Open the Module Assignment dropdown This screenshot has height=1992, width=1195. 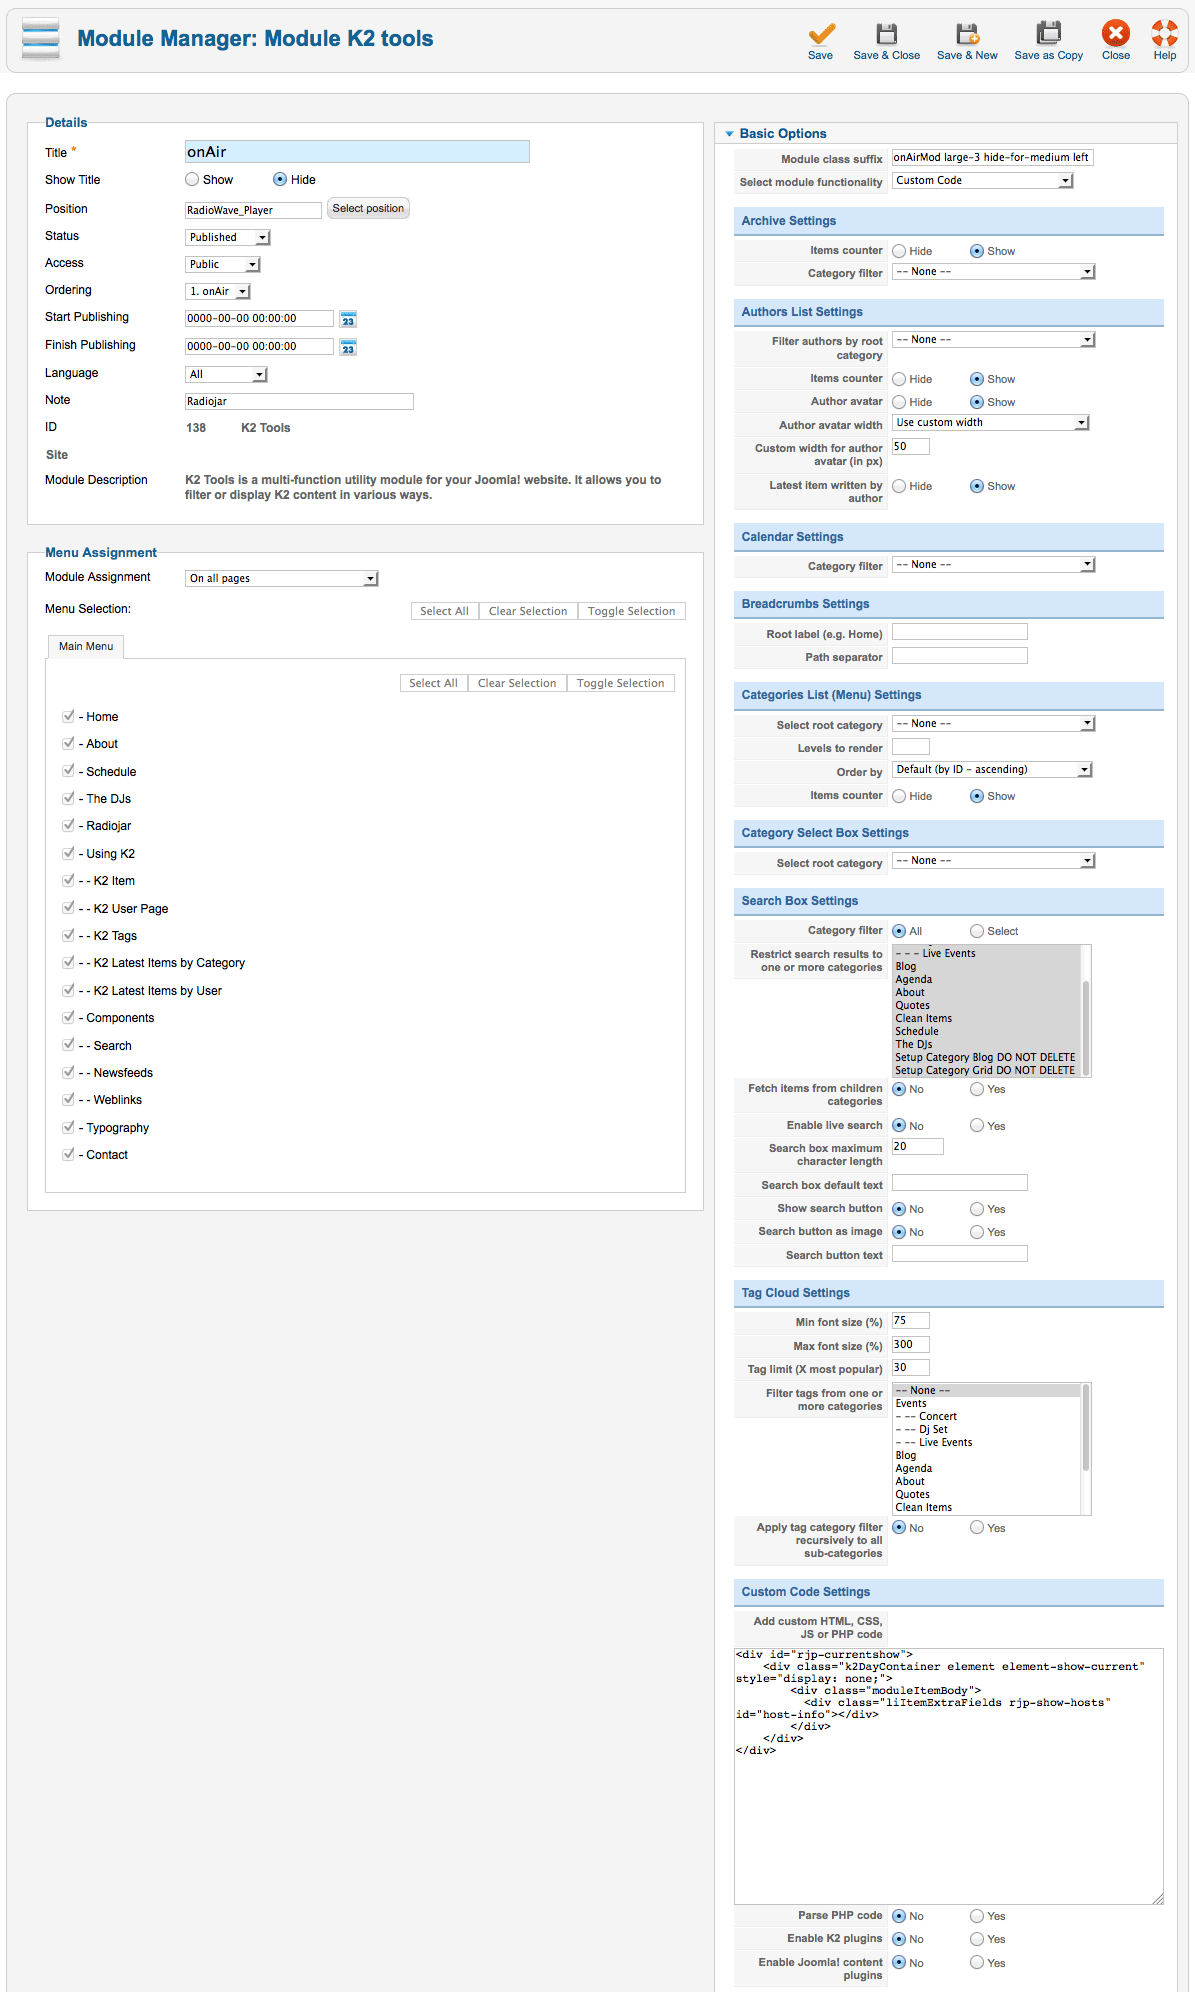pos(282,578)
